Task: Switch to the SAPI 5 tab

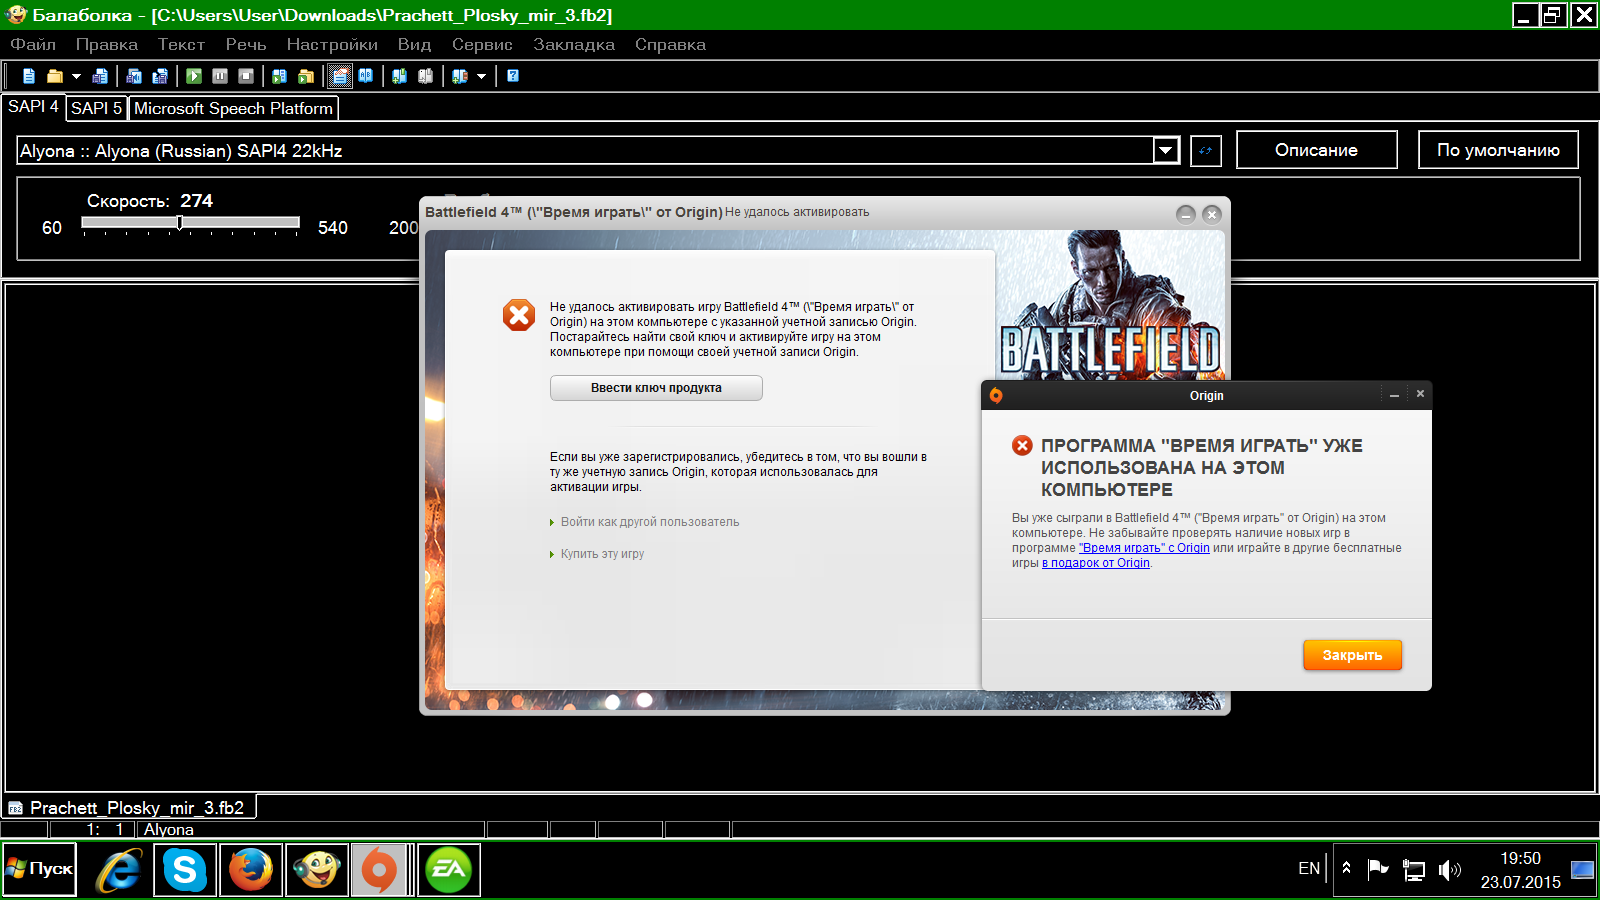Action: point(96,108)
